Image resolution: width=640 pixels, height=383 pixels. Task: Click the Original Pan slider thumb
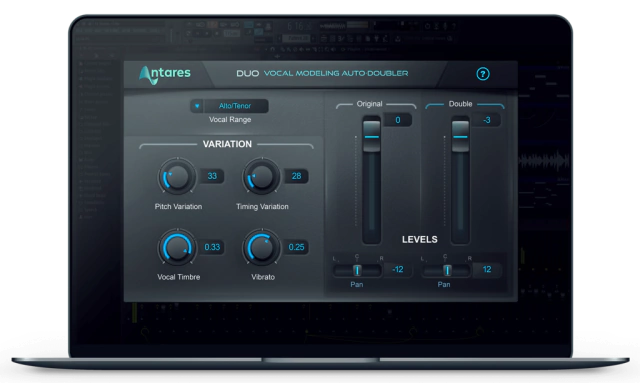pos(357,270)
